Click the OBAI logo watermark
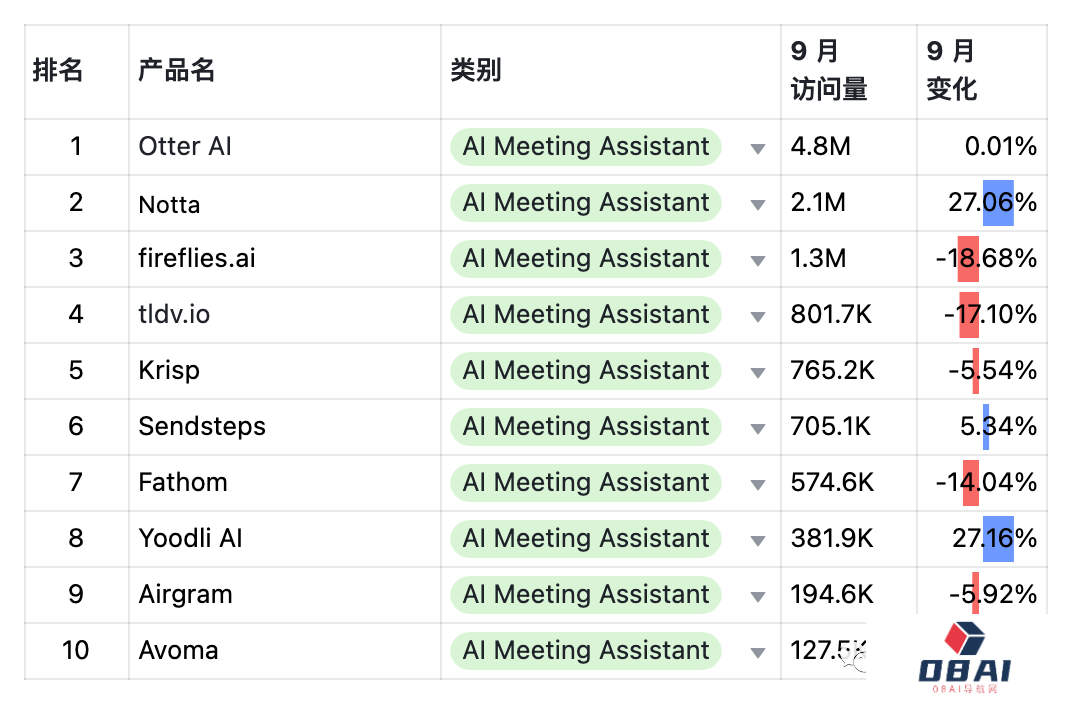Image resolution: width=1072 pixels, height=704 pixels. click(965, 657)
